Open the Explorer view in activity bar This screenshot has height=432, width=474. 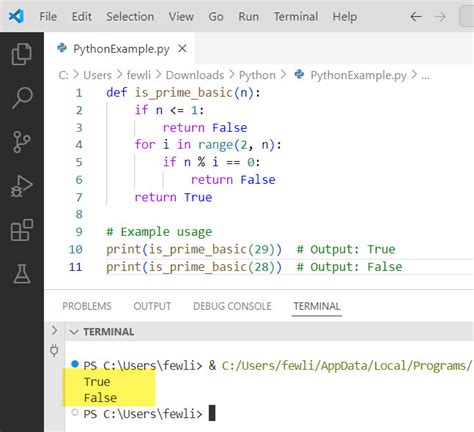22,54
